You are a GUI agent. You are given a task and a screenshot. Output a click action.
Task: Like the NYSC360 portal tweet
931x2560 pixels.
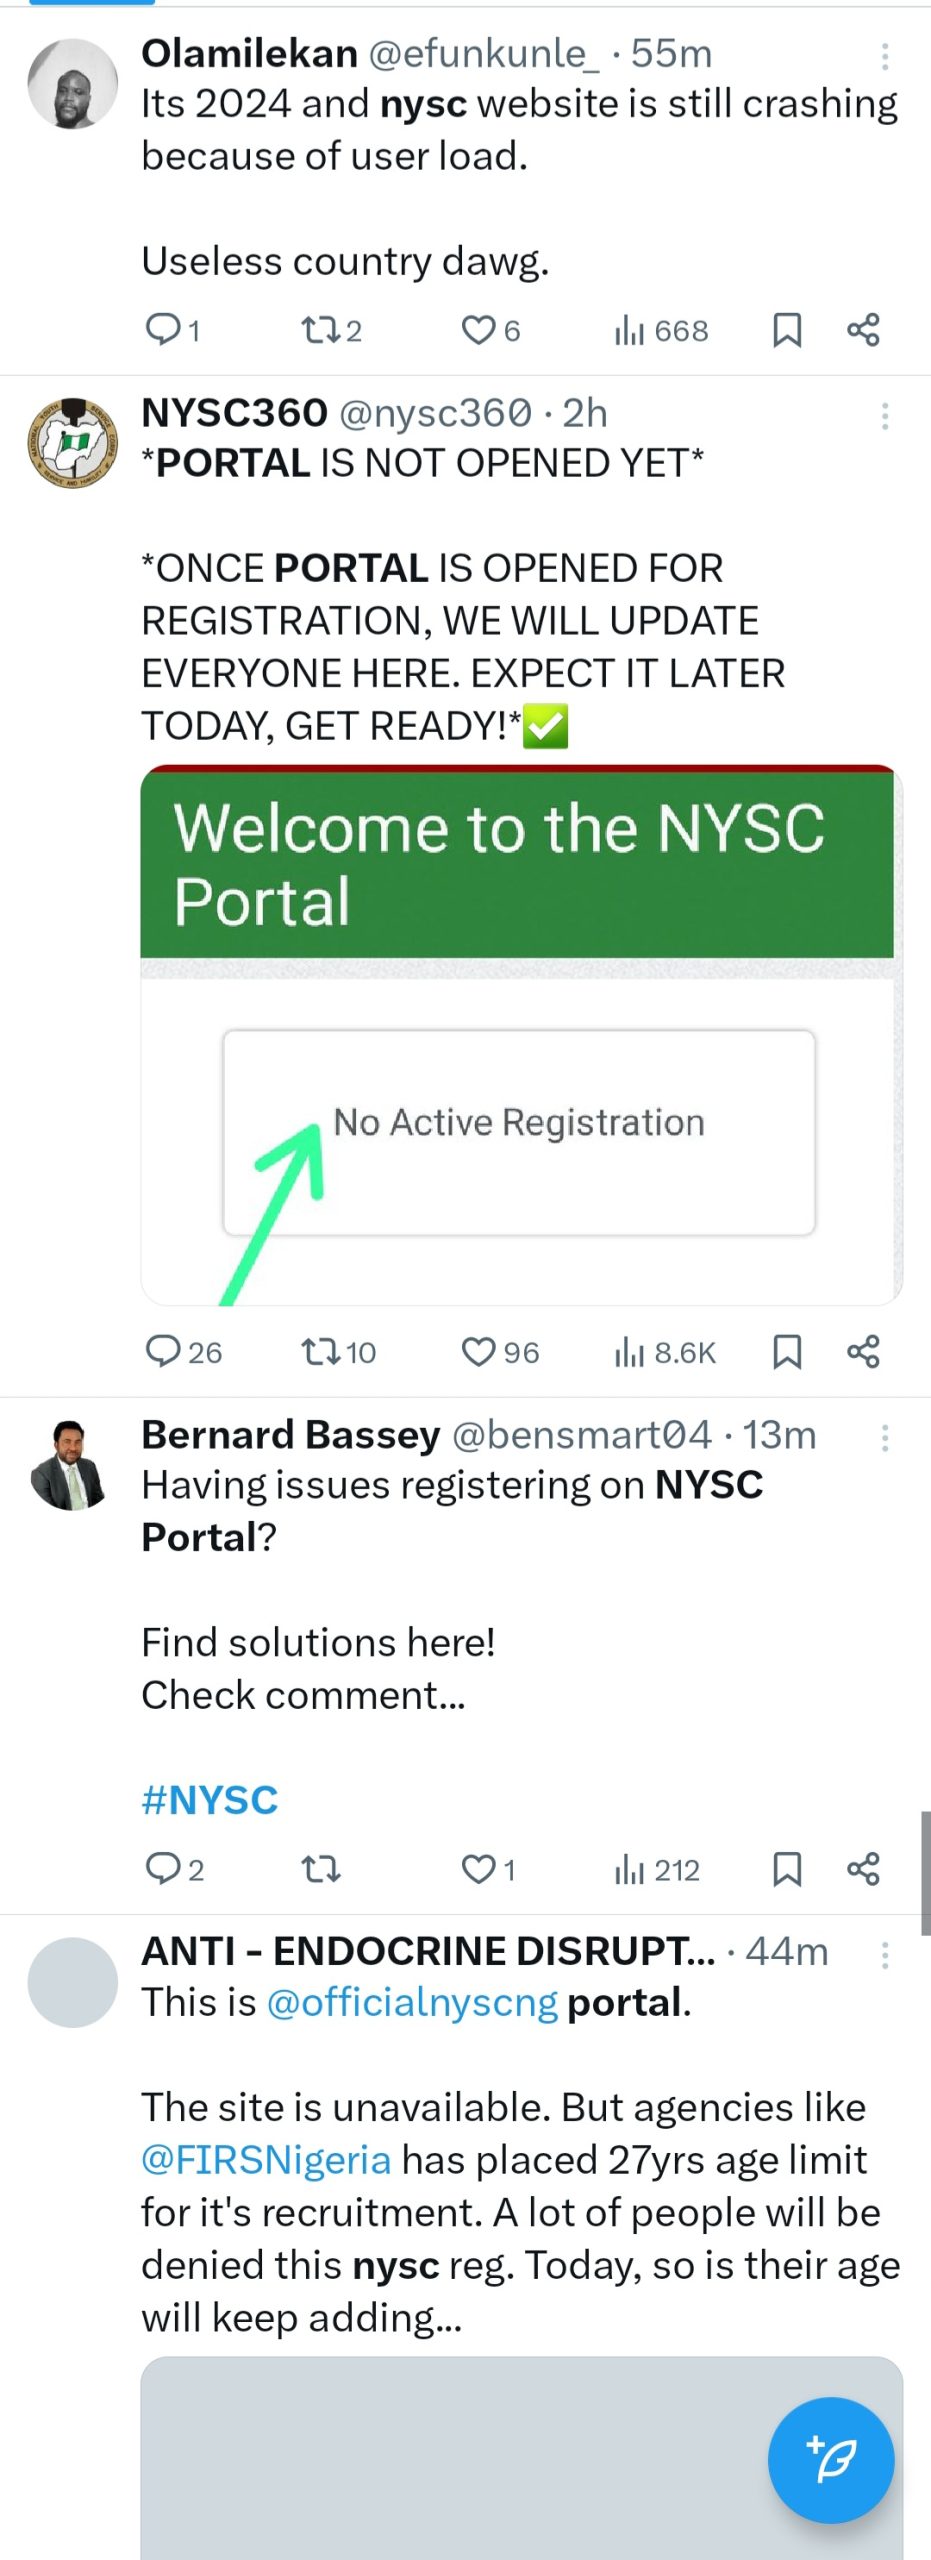pyautogui.click(x=478, y=1352)
